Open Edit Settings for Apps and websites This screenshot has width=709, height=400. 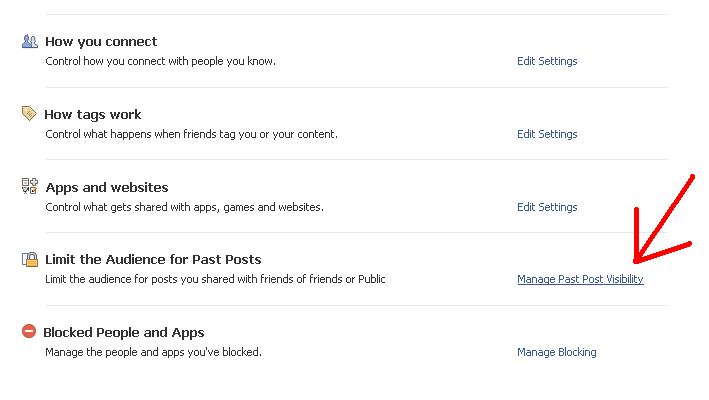point(547,207)
